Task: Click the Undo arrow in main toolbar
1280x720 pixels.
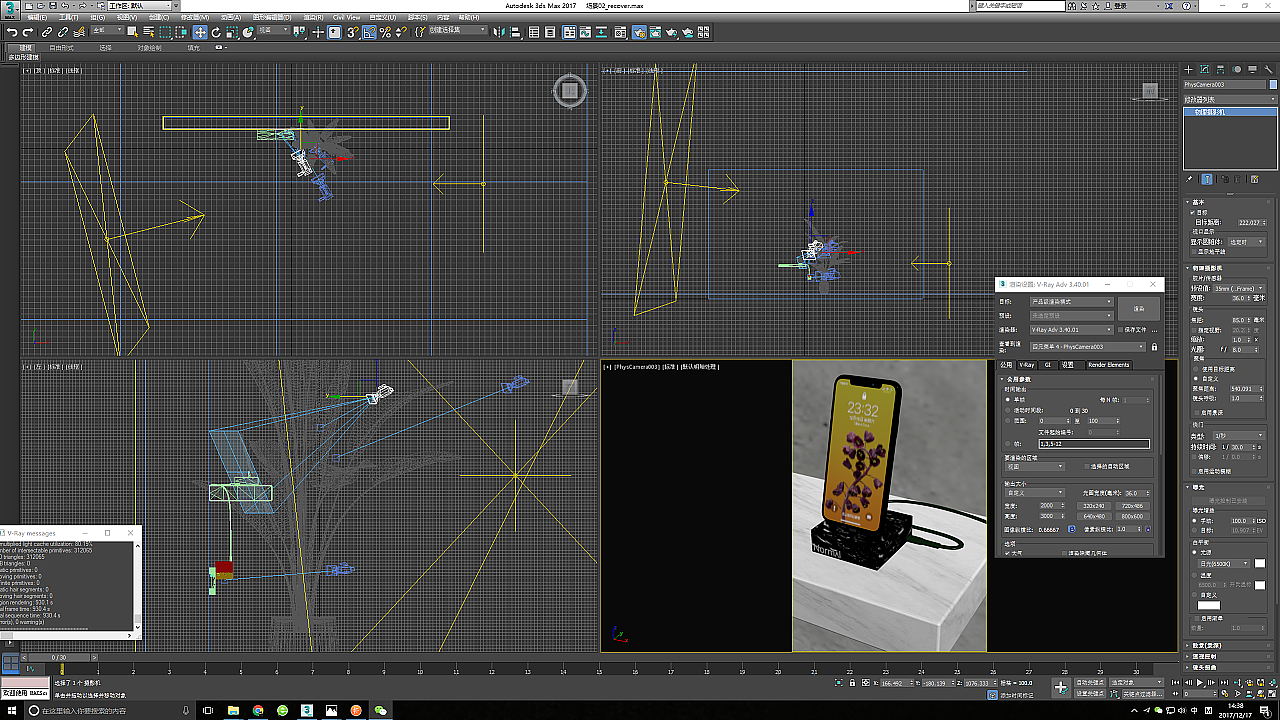Action: tap(12, 33)
